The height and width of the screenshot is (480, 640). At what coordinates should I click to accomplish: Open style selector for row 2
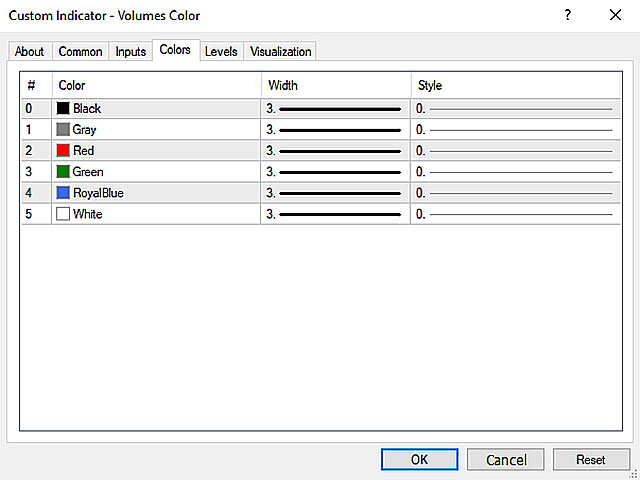tap(516, 151)
